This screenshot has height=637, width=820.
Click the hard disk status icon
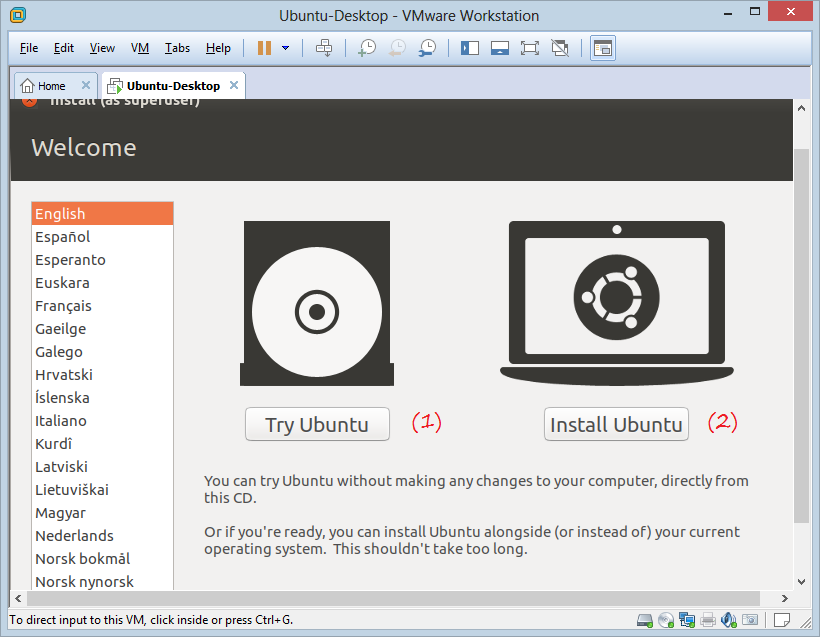(x=645, y=620)
